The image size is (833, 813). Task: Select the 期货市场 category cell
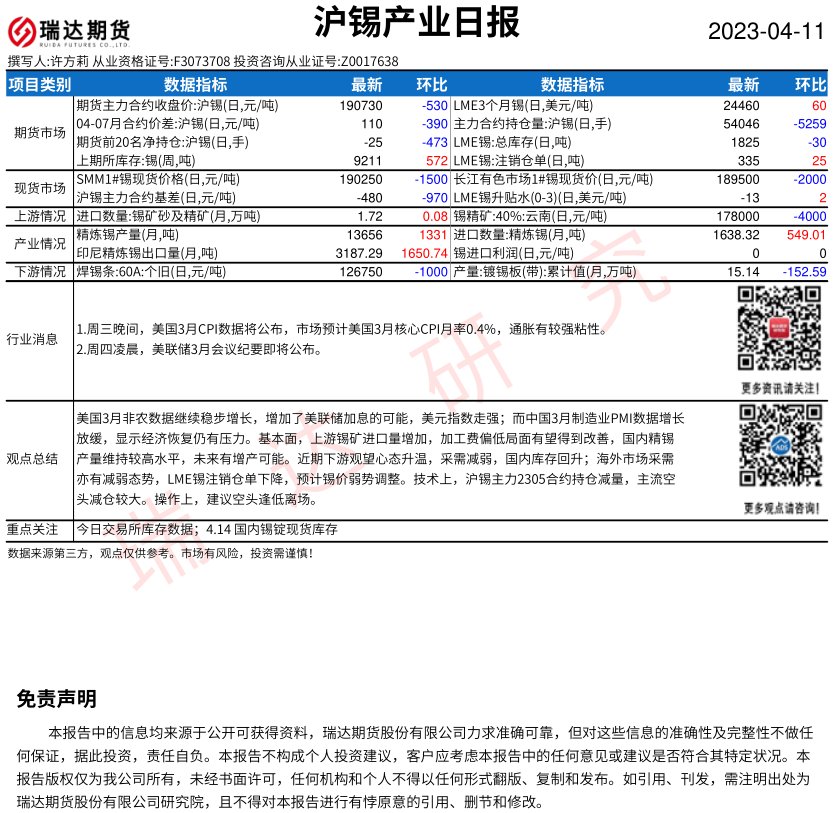(40, 132)
